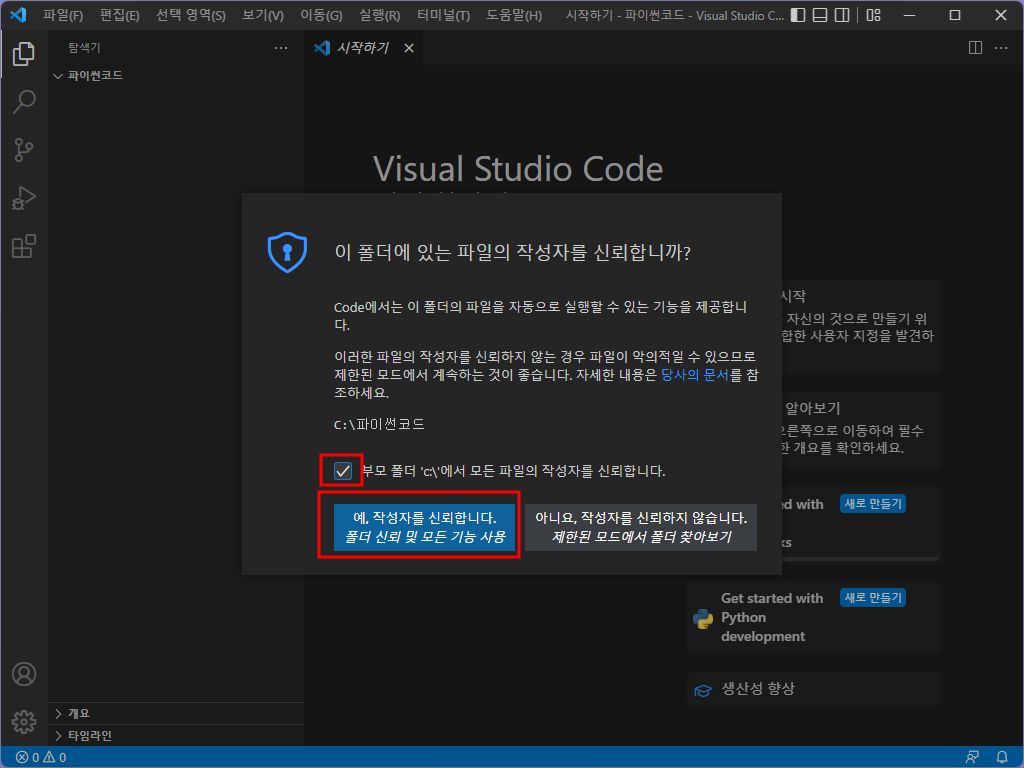Uncheck the trust parent folder 'c:\' checkbox
The width and height of the screenshot is (1024, 768).
coord(343,471)
